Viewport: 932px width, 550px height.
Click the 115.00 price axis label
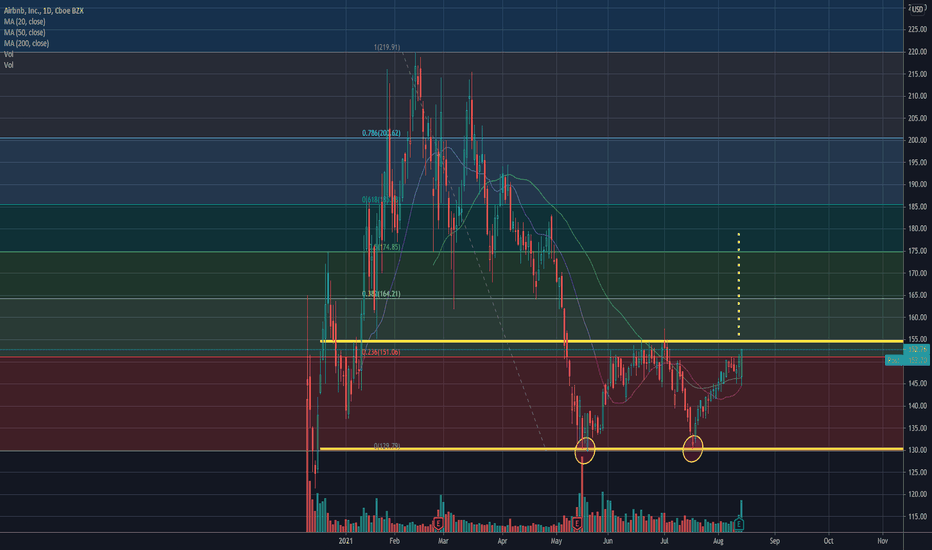[917, 517]
